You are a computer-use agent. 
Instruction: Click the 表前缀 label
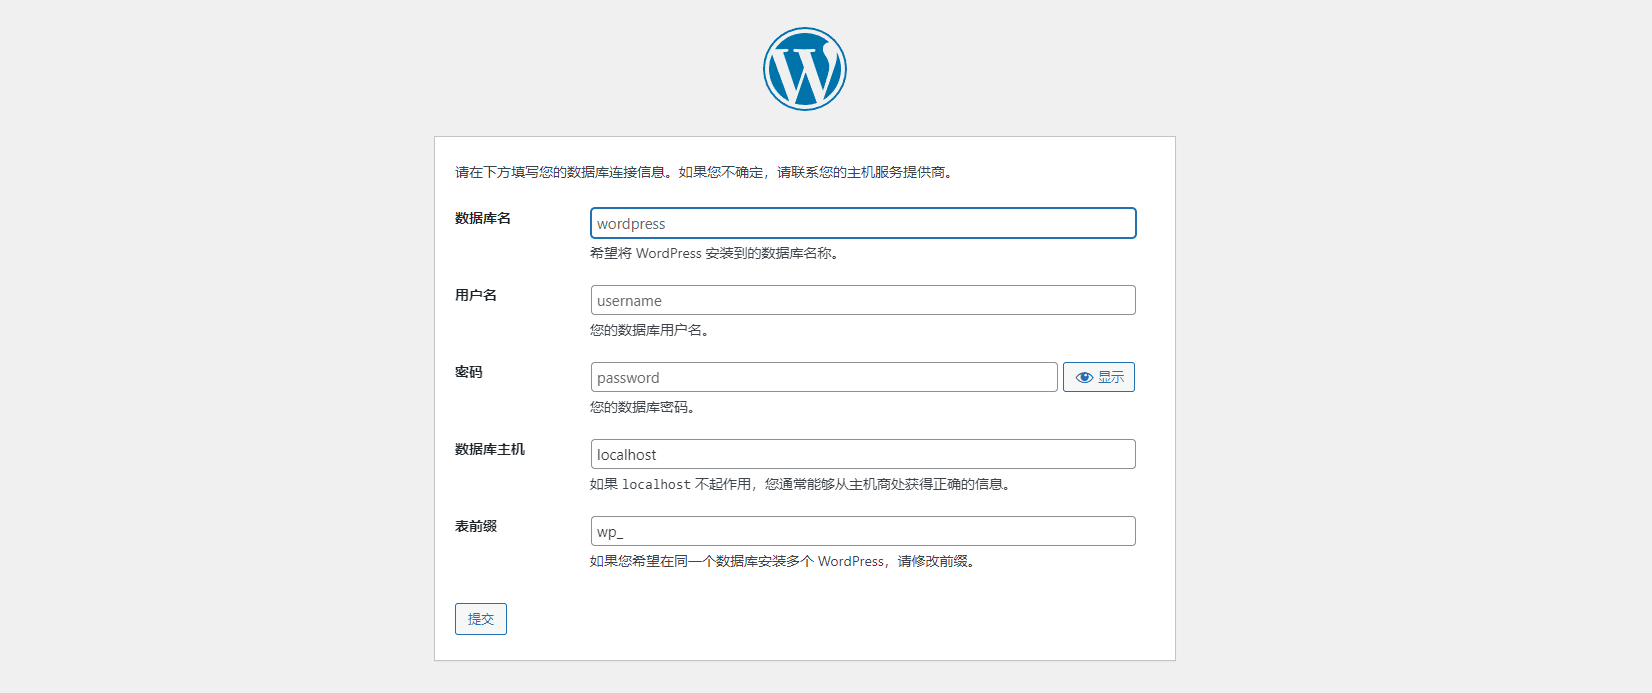pyautogui.click(x=476, y=526)
